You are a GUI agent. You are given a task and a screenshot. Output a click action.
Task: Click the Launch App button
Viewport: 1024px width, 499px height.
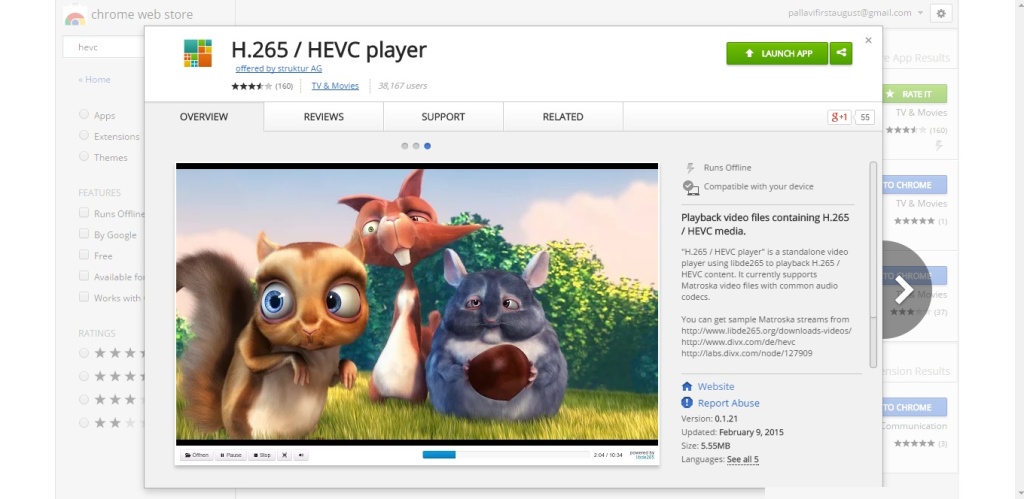tap(777, 54)
